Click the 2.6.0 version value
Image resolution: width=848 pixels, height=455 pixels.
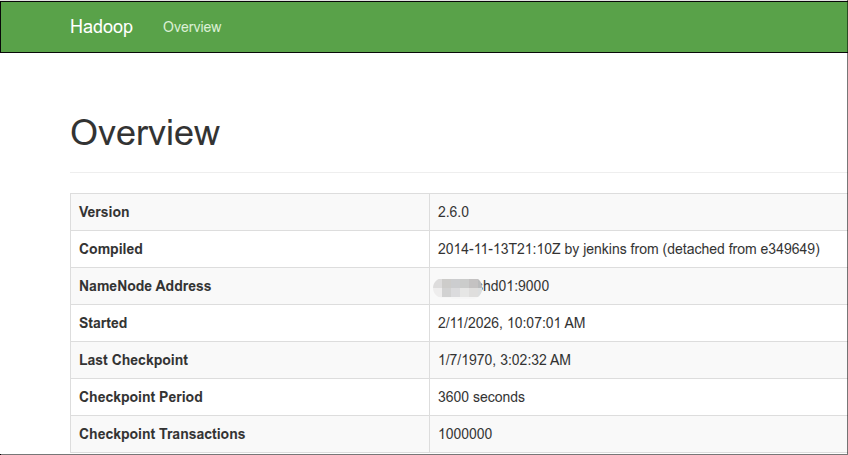pos(453,212)
